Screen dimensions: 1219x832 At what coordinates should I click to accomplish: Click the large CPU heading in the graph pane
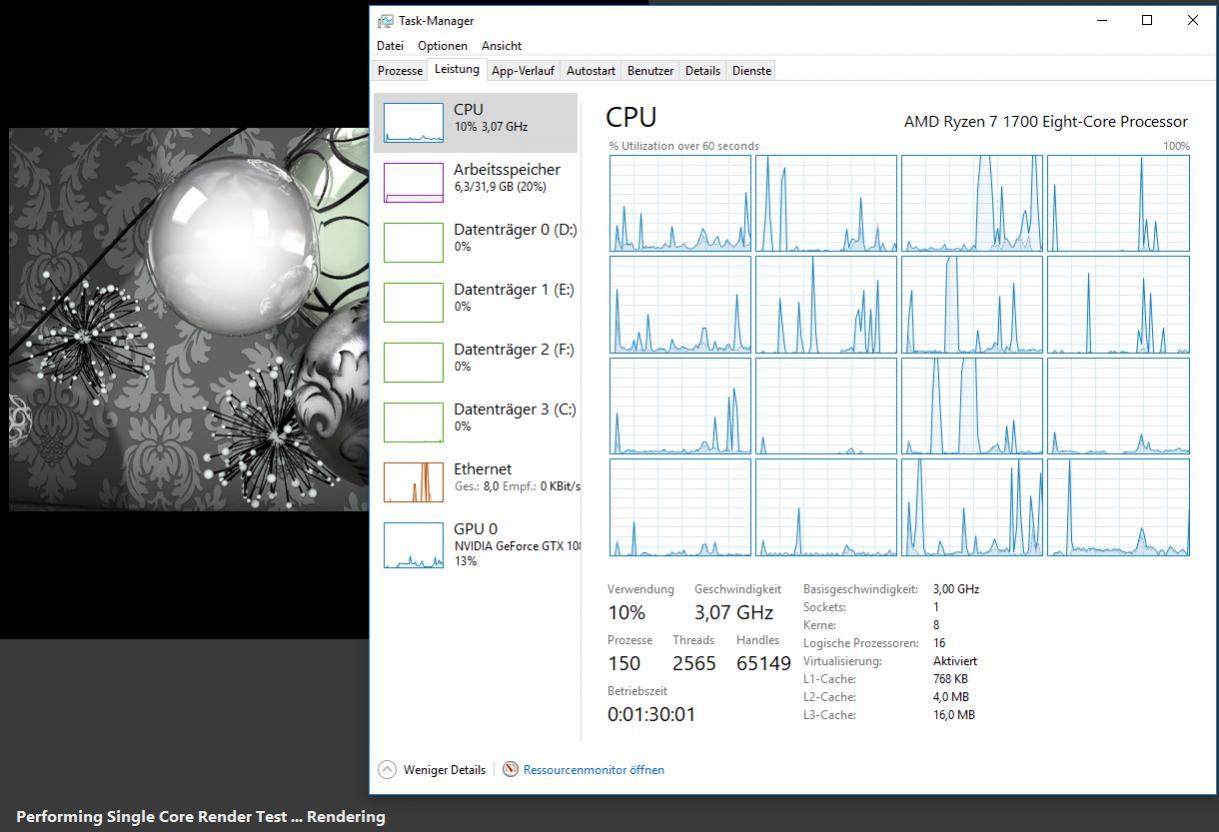[x=631, y=117]
